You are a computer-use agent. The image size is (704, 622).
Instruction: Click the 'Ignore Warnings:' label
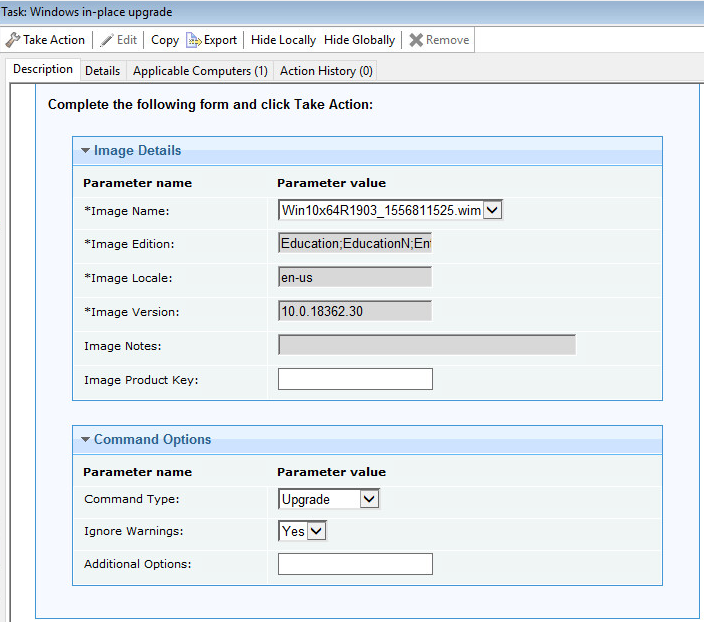(x=134, y=531)
